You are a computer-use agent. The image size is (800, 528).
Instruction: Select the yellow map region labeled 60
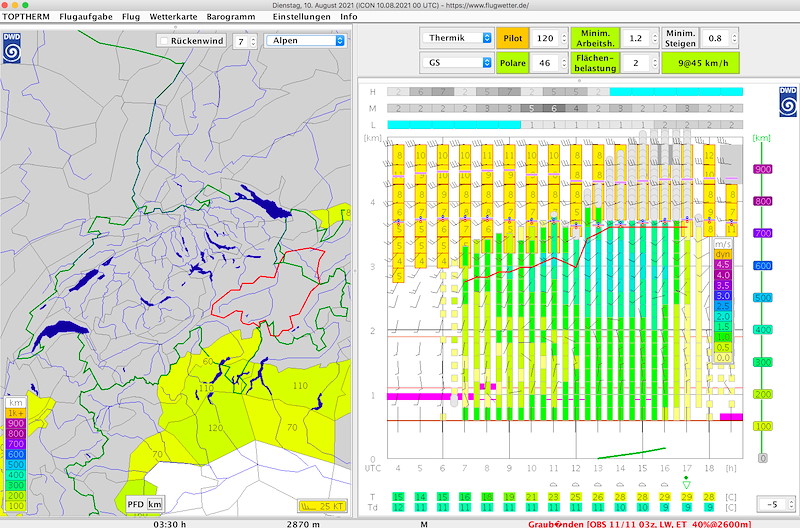click(x=208, y=361)
